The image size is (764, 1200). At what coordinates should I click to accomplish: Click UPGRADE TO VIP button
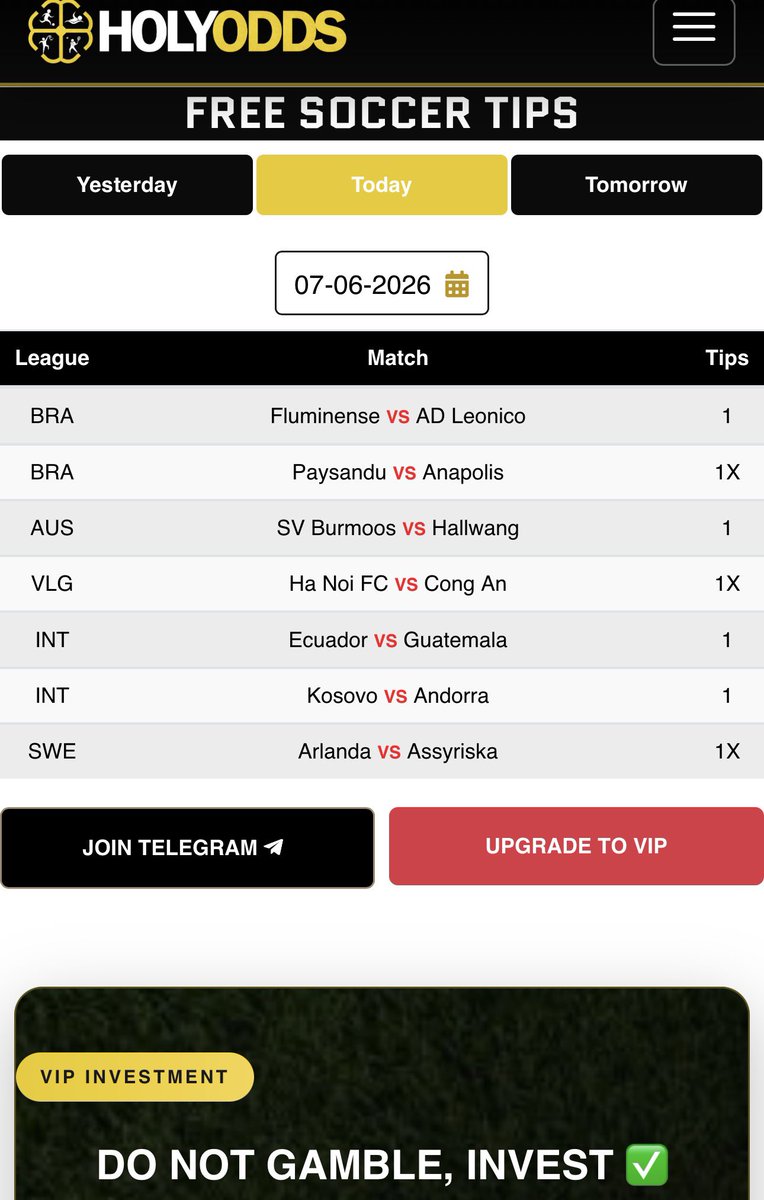click(x=576, y=846)
